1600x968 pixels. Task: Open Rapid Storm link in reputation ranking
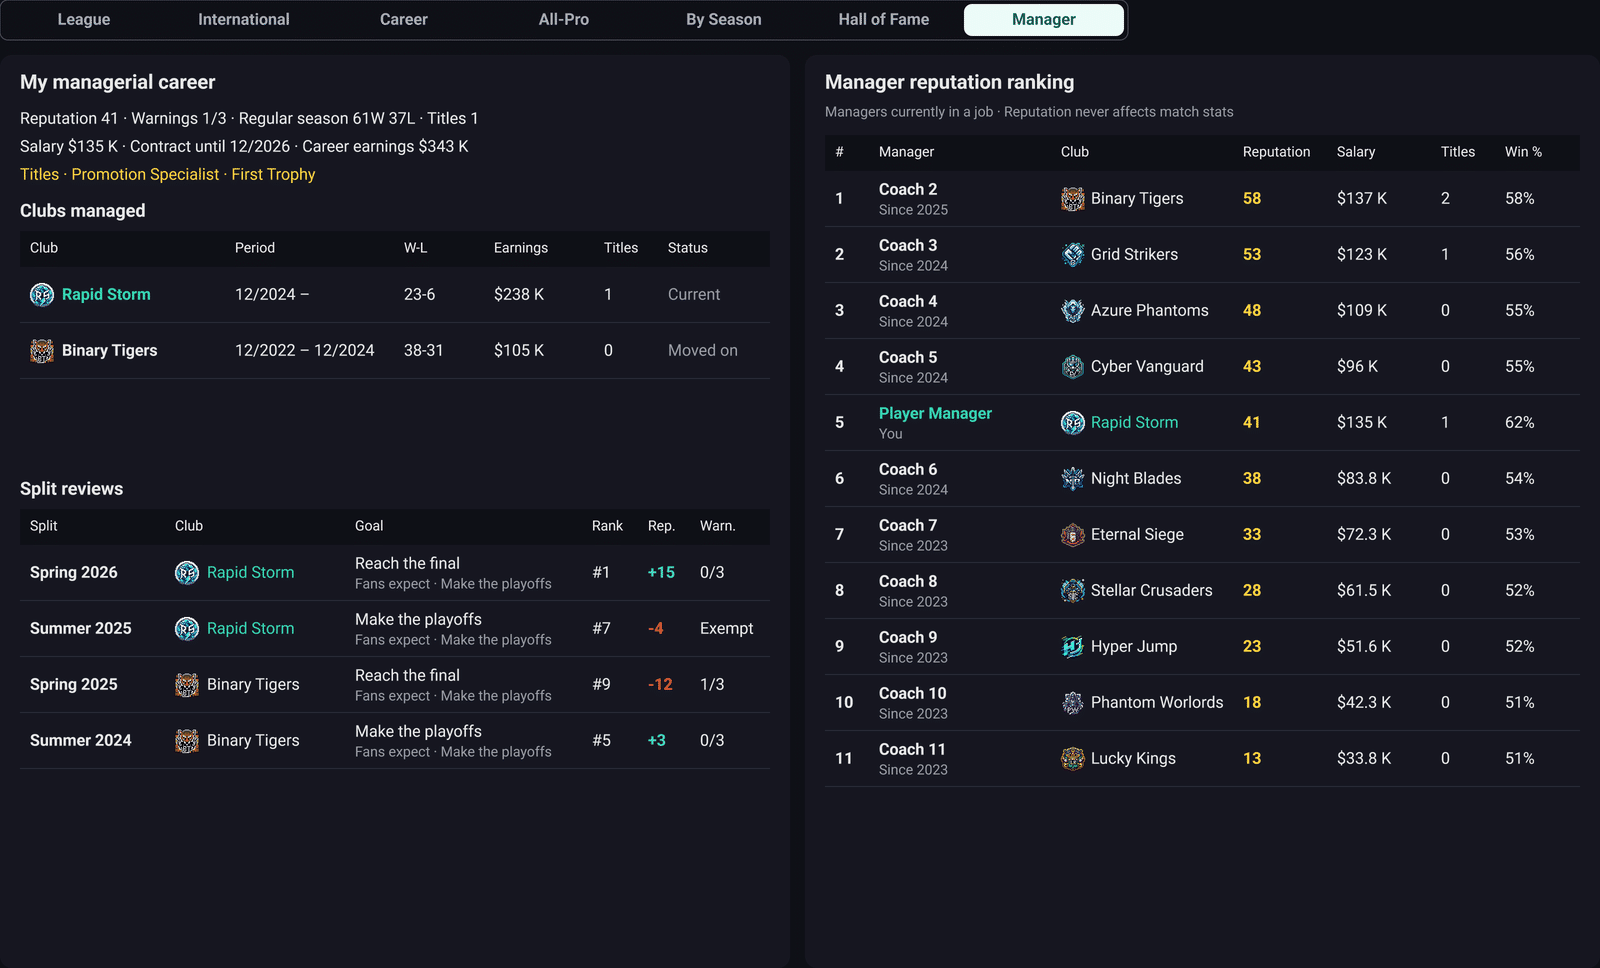click(1134, 422)
